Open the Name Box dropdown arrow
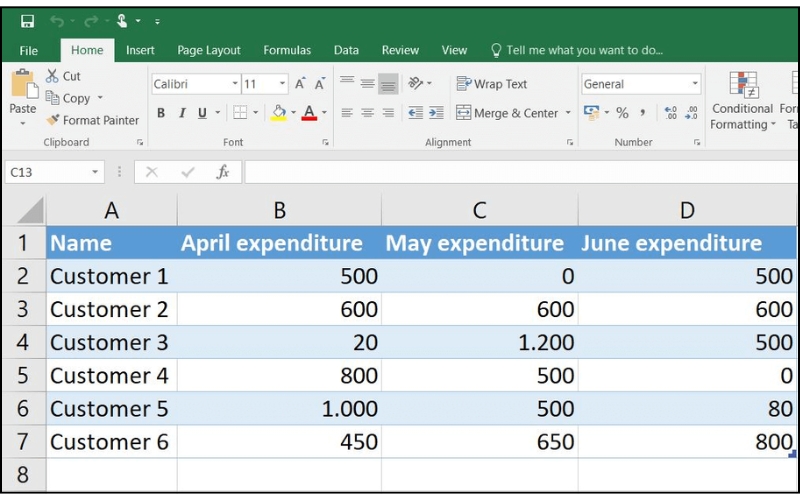This screenshot has width=800, height=500. tap(96, 172)
